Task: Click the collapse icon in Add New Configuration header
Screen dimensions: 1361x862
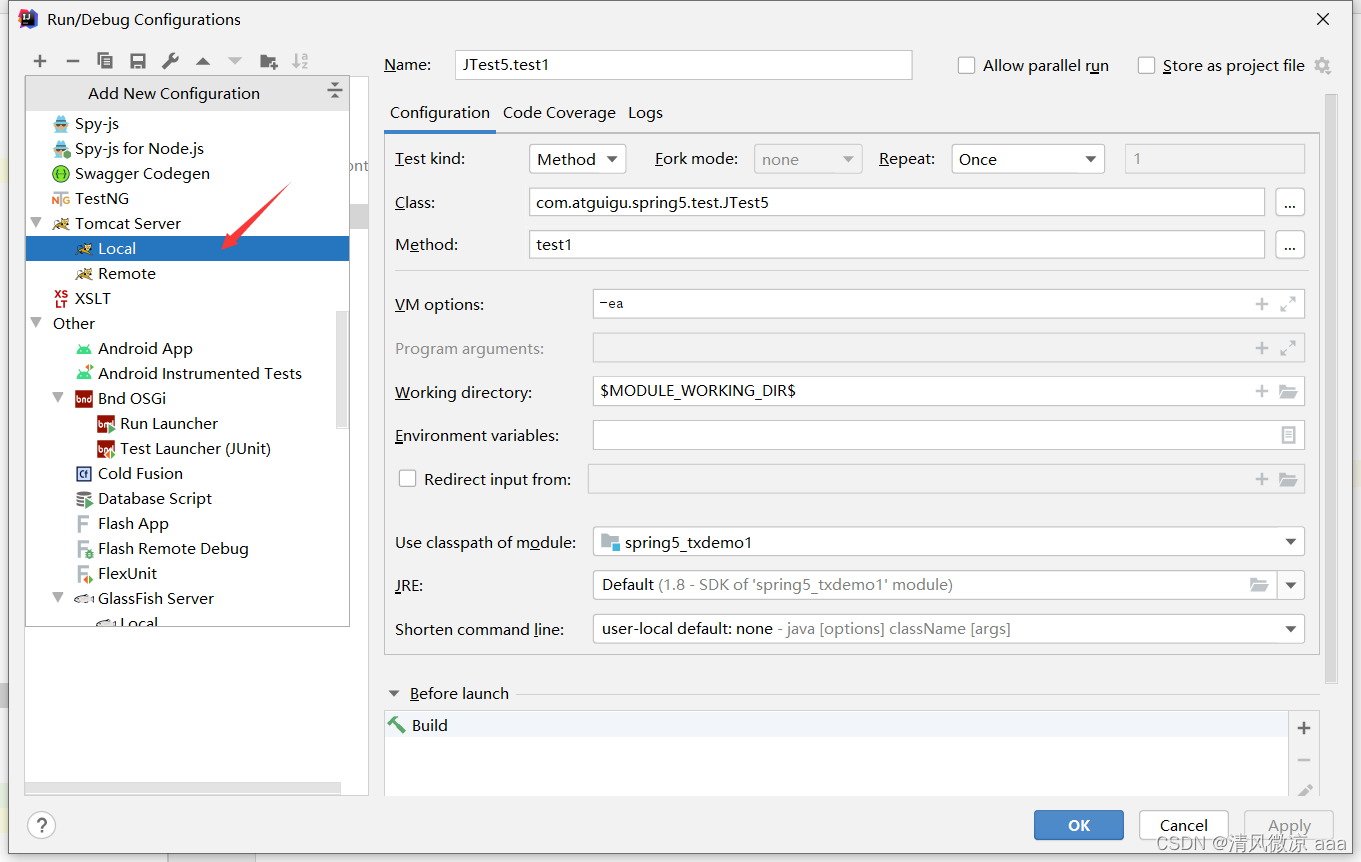Action: [x=335, y=92]
